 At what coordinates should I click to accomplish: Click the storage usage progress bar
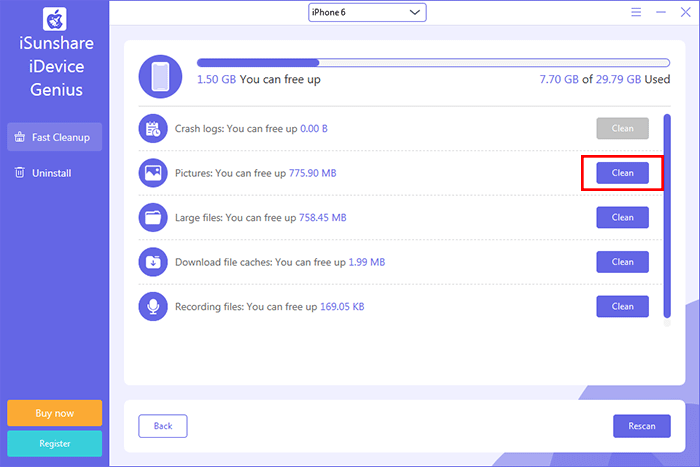(433, 63)
